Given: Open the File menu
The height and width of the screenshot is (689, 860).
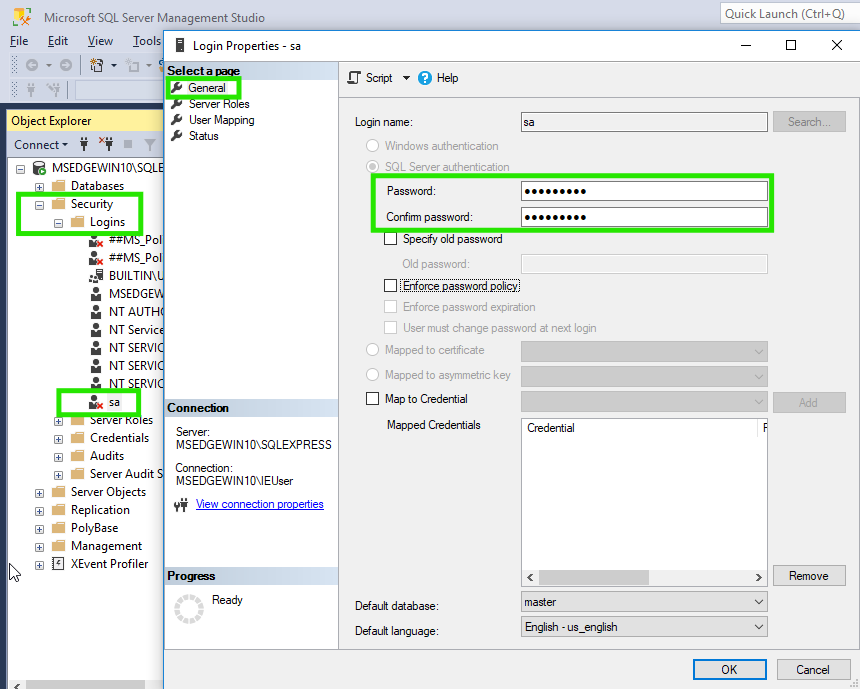Looking at the screenshot, I should [17, 41].
